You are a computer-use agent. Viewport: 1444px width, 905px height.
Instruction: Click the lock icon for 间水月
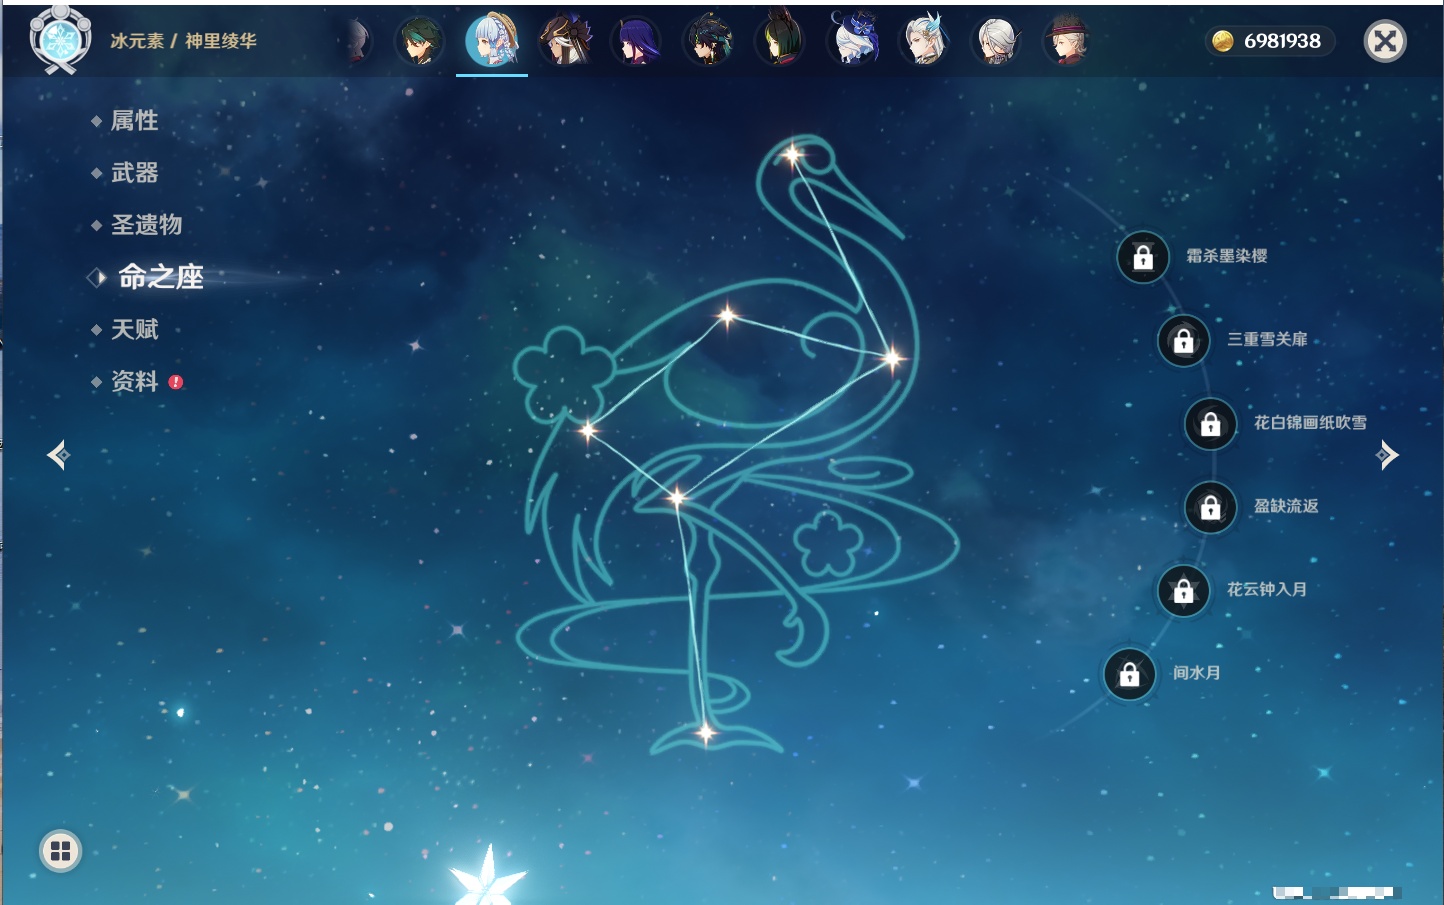[1130, 674]
